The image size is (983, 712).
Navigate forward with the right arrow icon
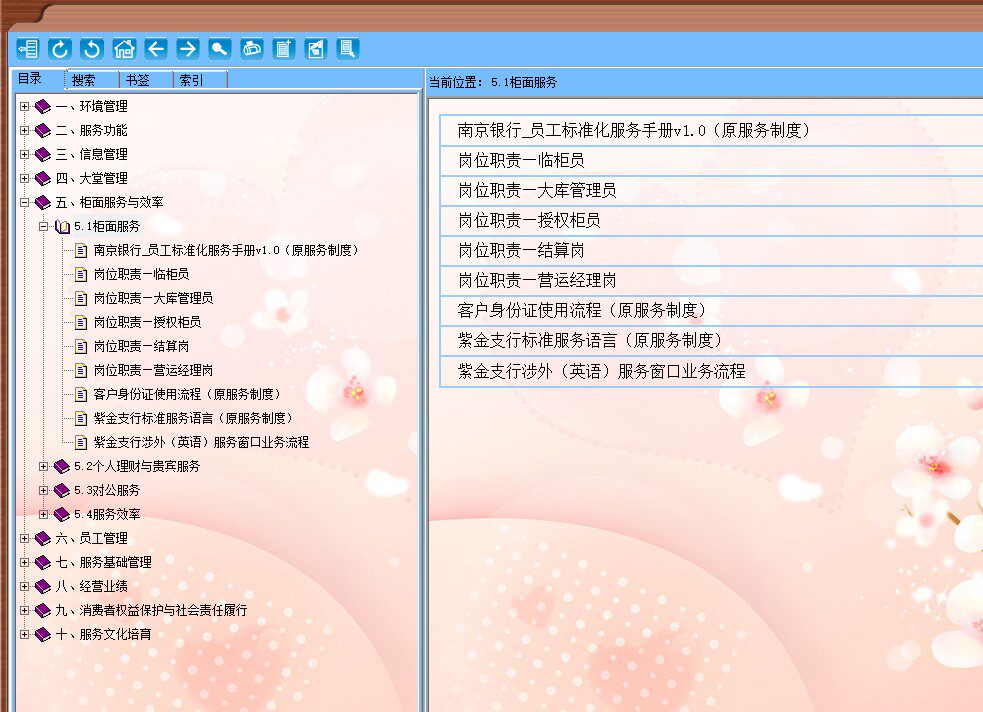point(188,48)
